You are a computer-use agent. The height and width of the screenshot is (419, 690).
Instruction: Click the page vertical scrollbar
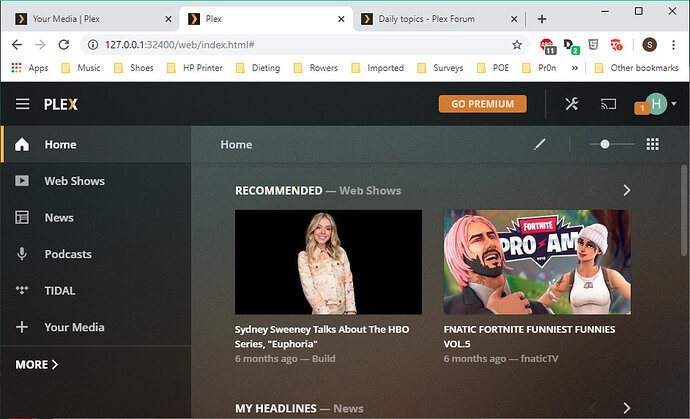point(684,210)
